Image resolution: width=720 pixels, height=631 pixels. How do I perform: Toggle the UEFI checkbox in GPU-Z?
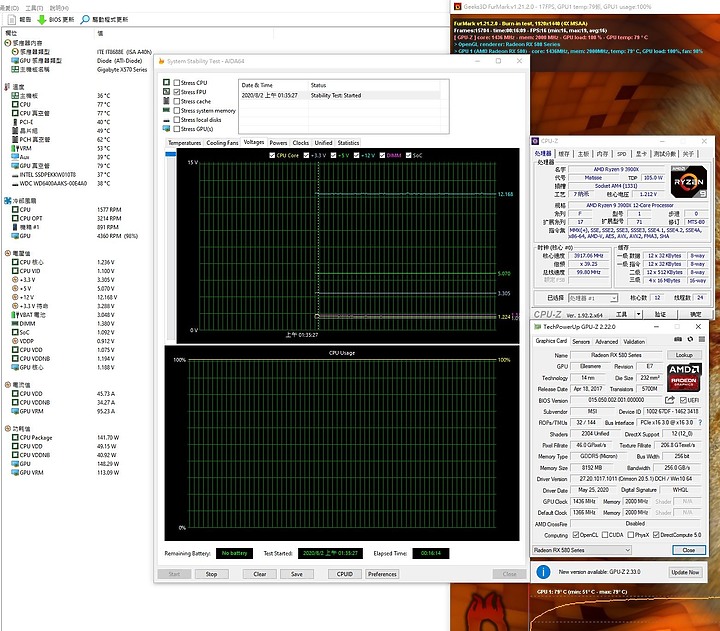683,400
